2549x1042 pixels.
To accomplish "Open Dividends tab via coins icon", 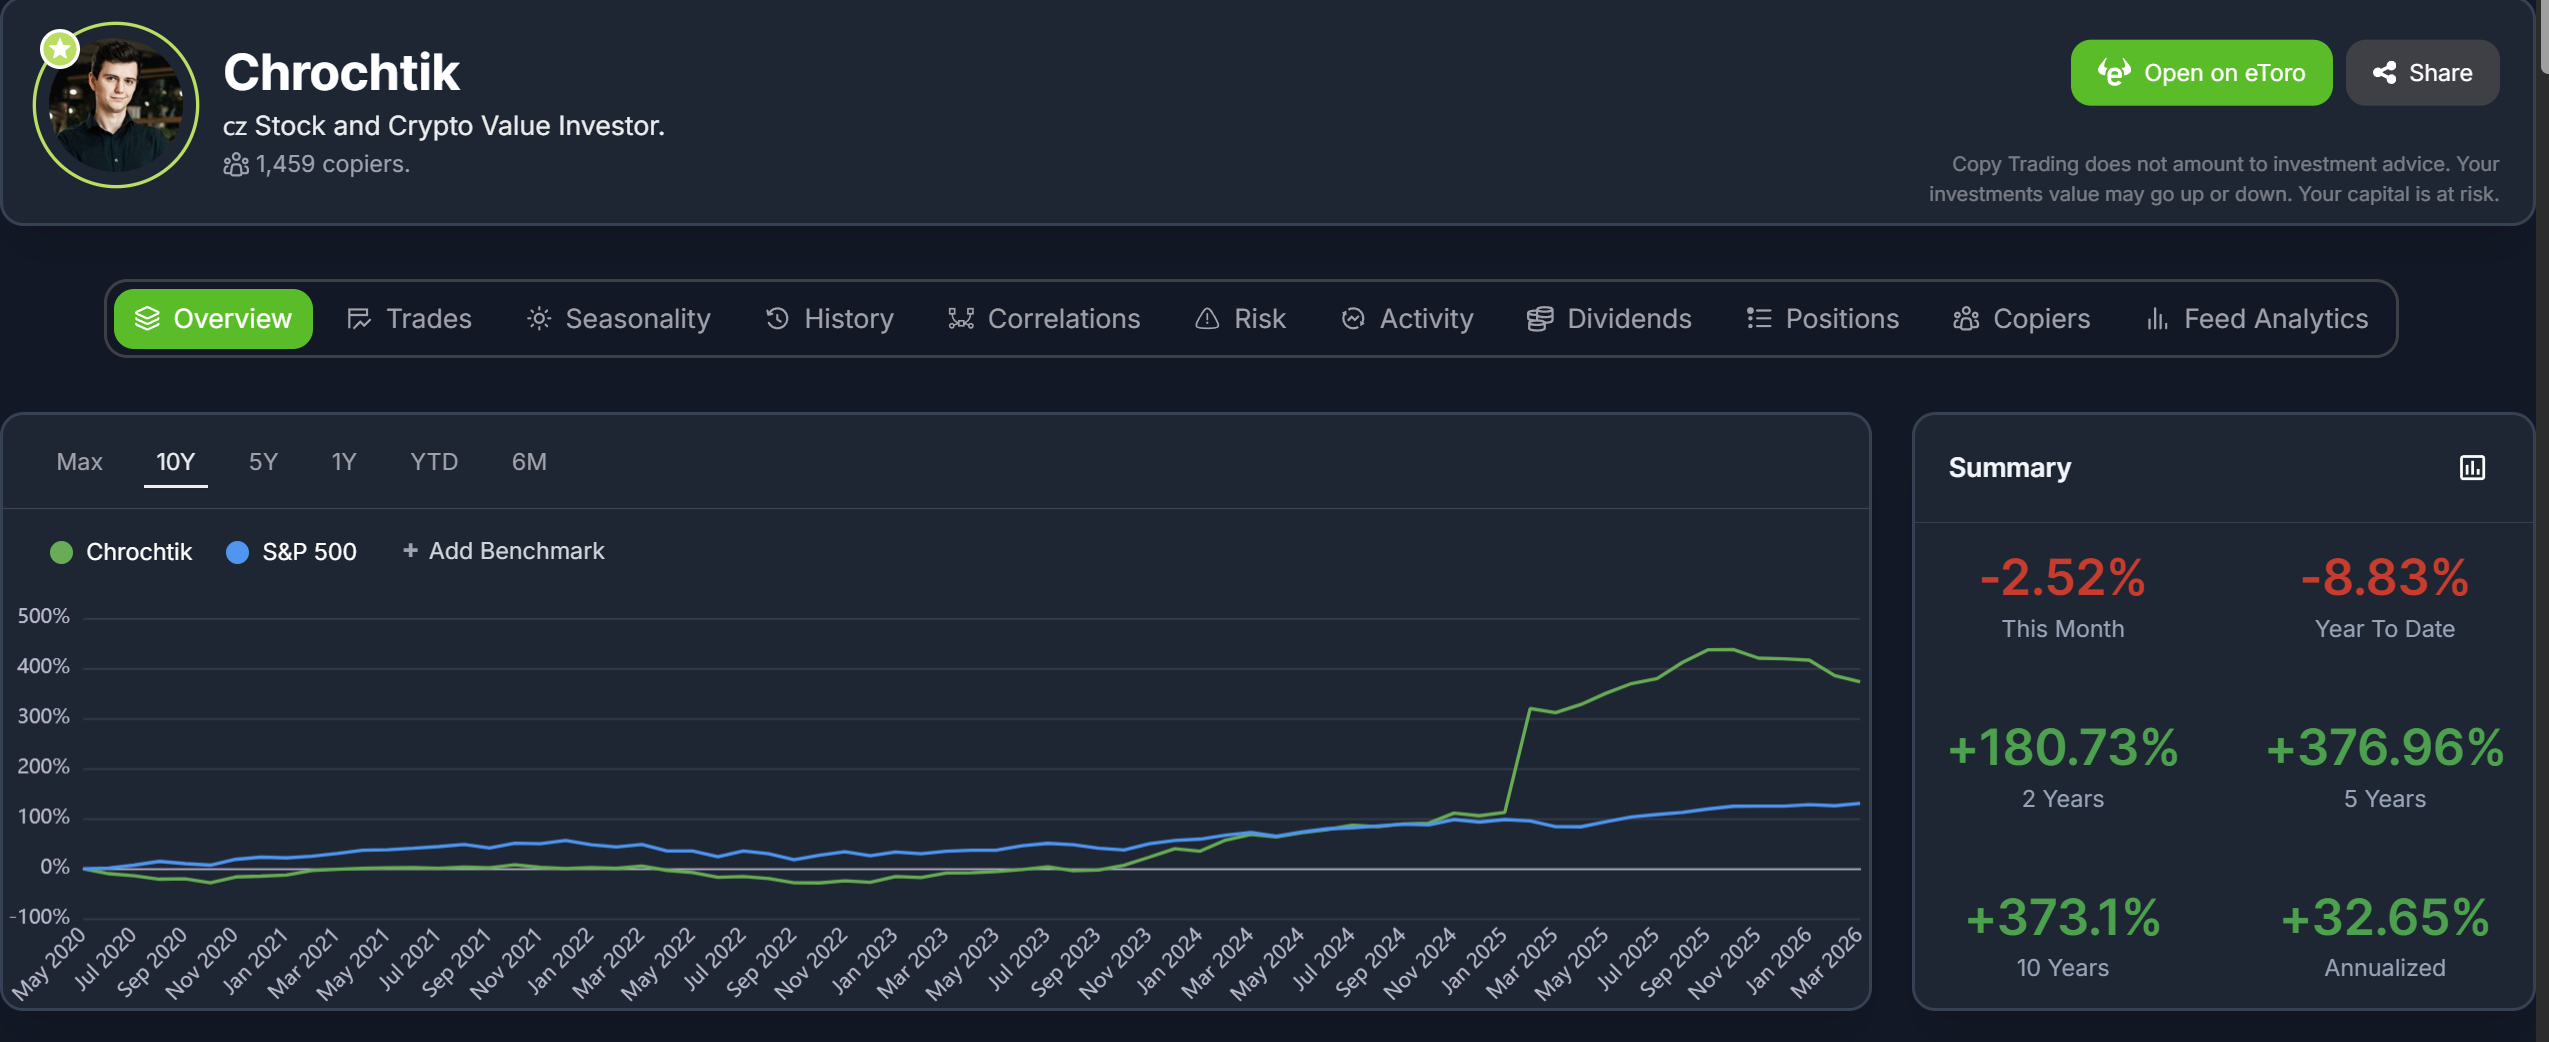I will (x=1540, y=319).
